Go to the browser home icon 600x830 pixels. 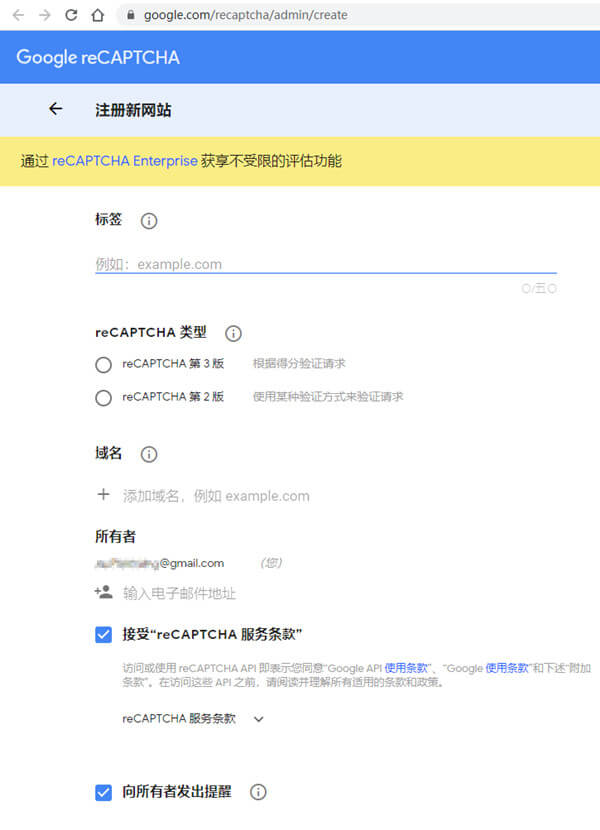coord(97,15)
